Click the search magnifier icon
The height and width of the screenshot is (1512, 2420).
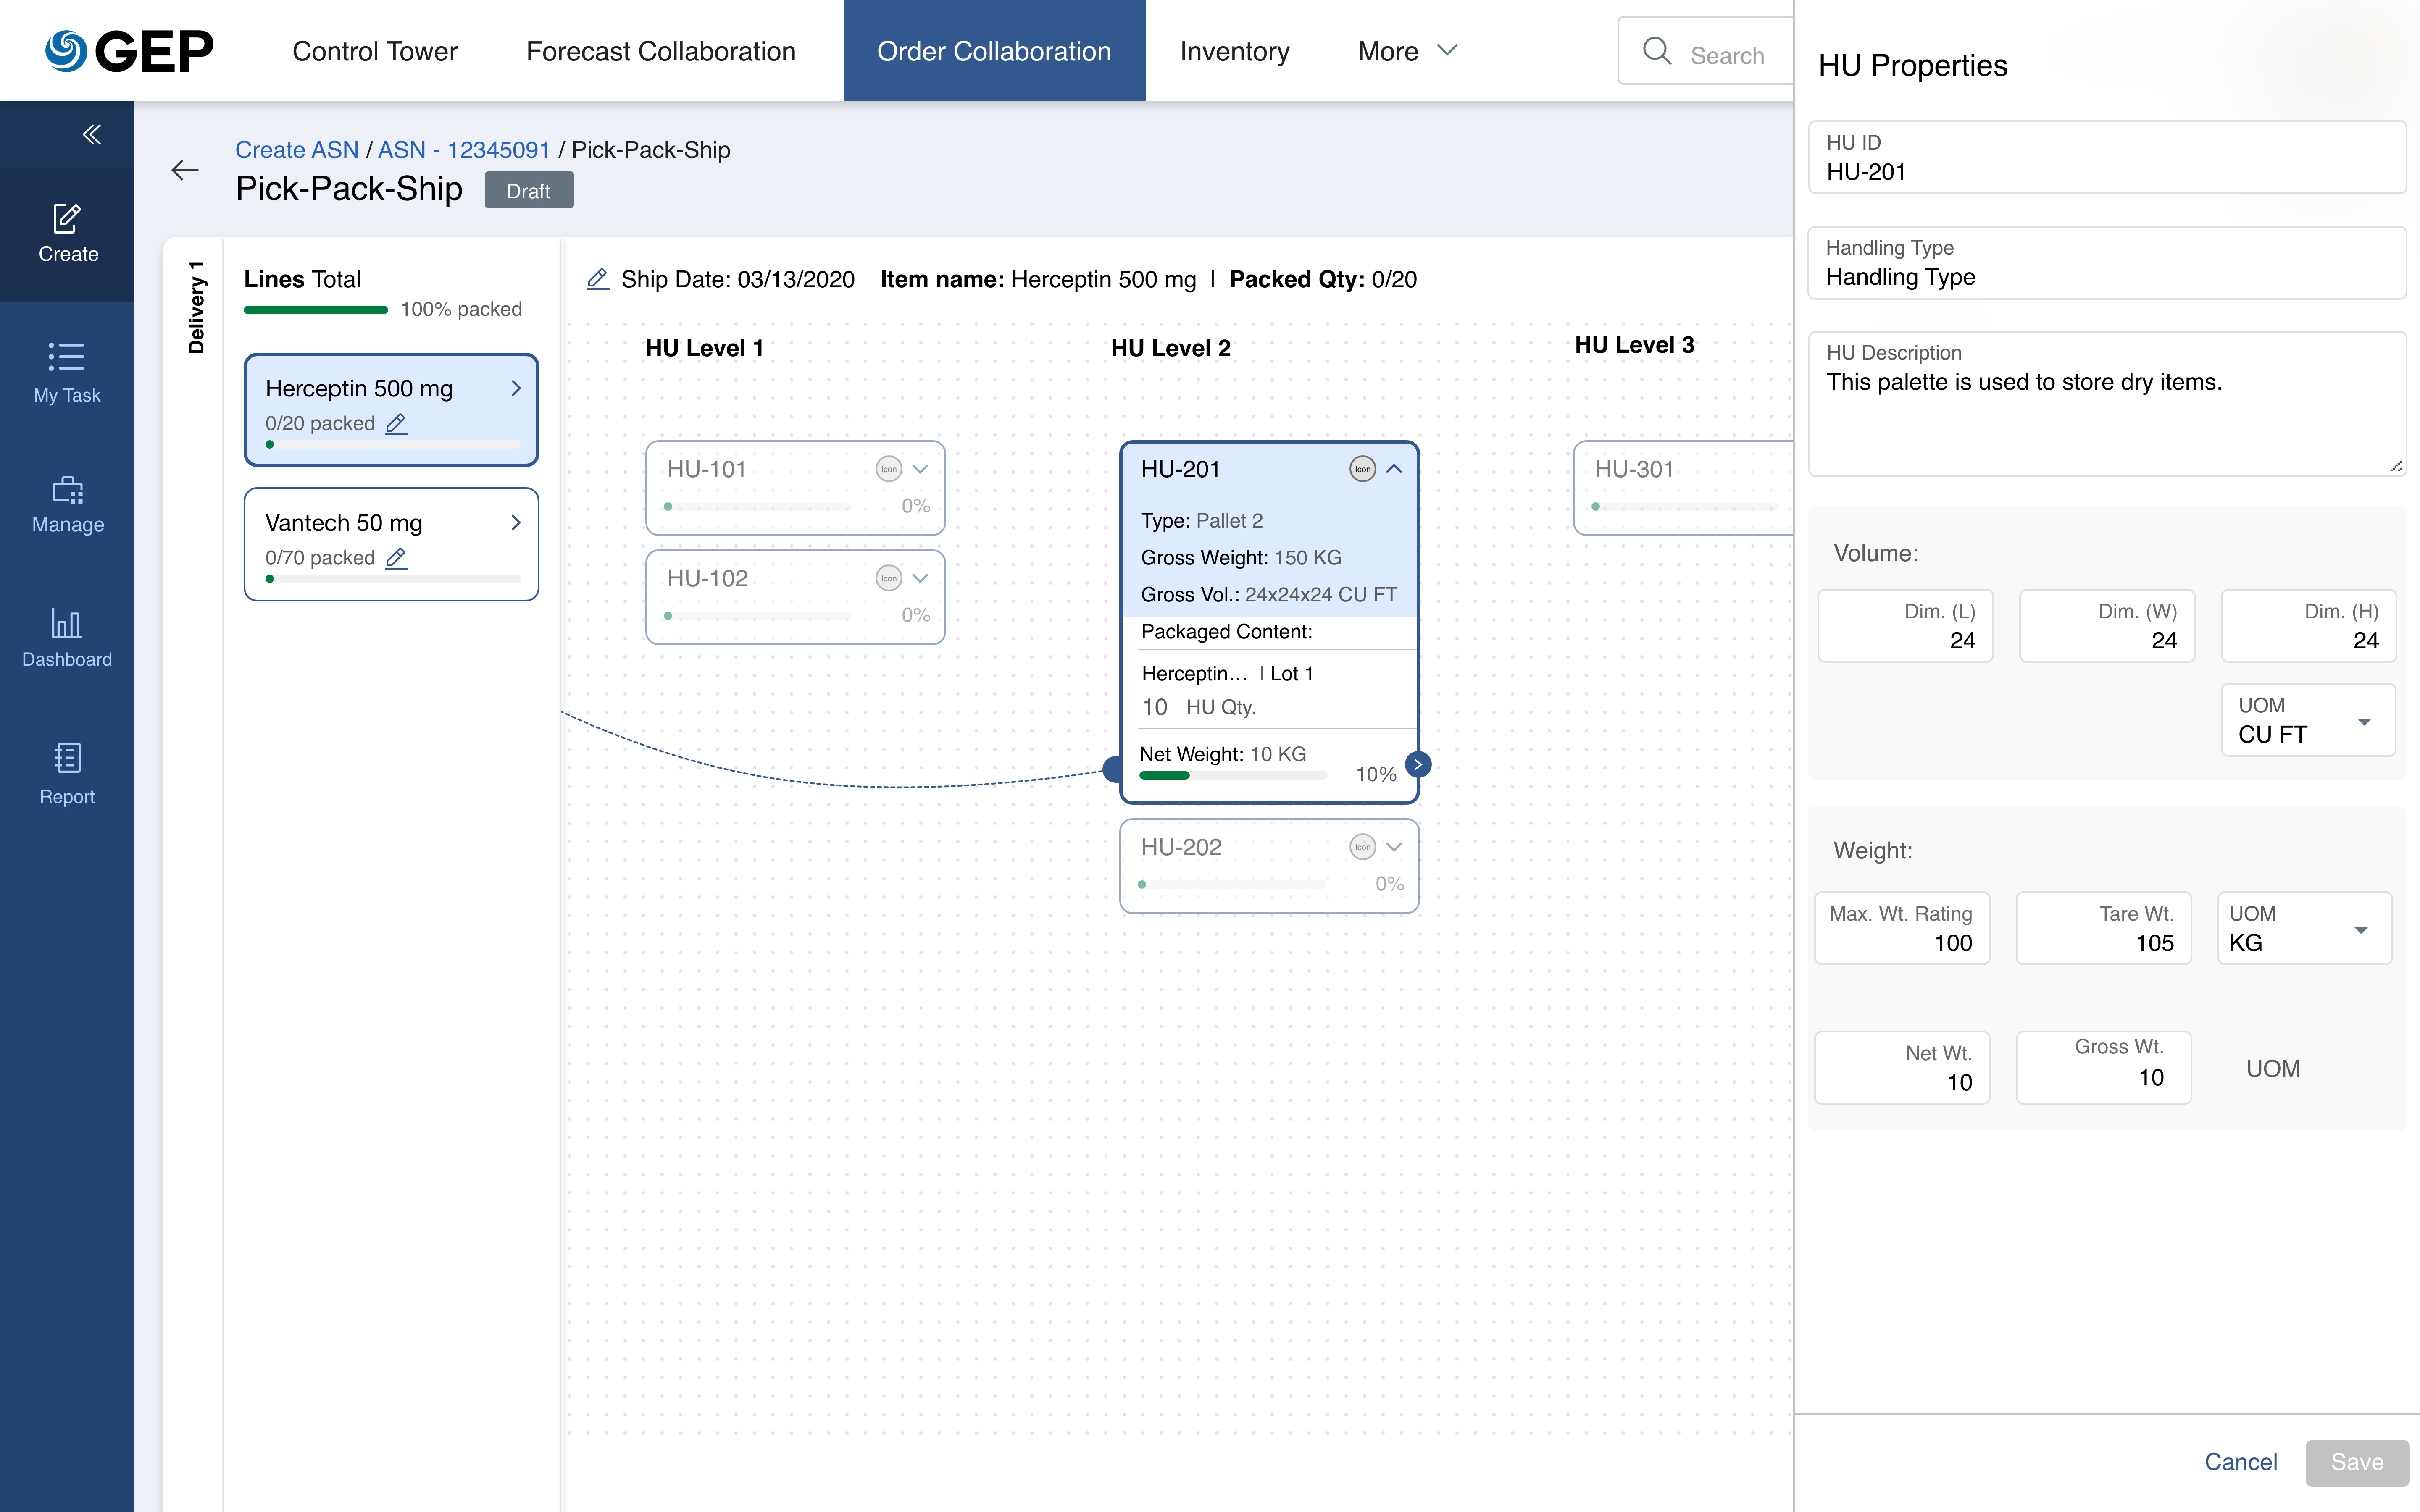coord(1657,51)
